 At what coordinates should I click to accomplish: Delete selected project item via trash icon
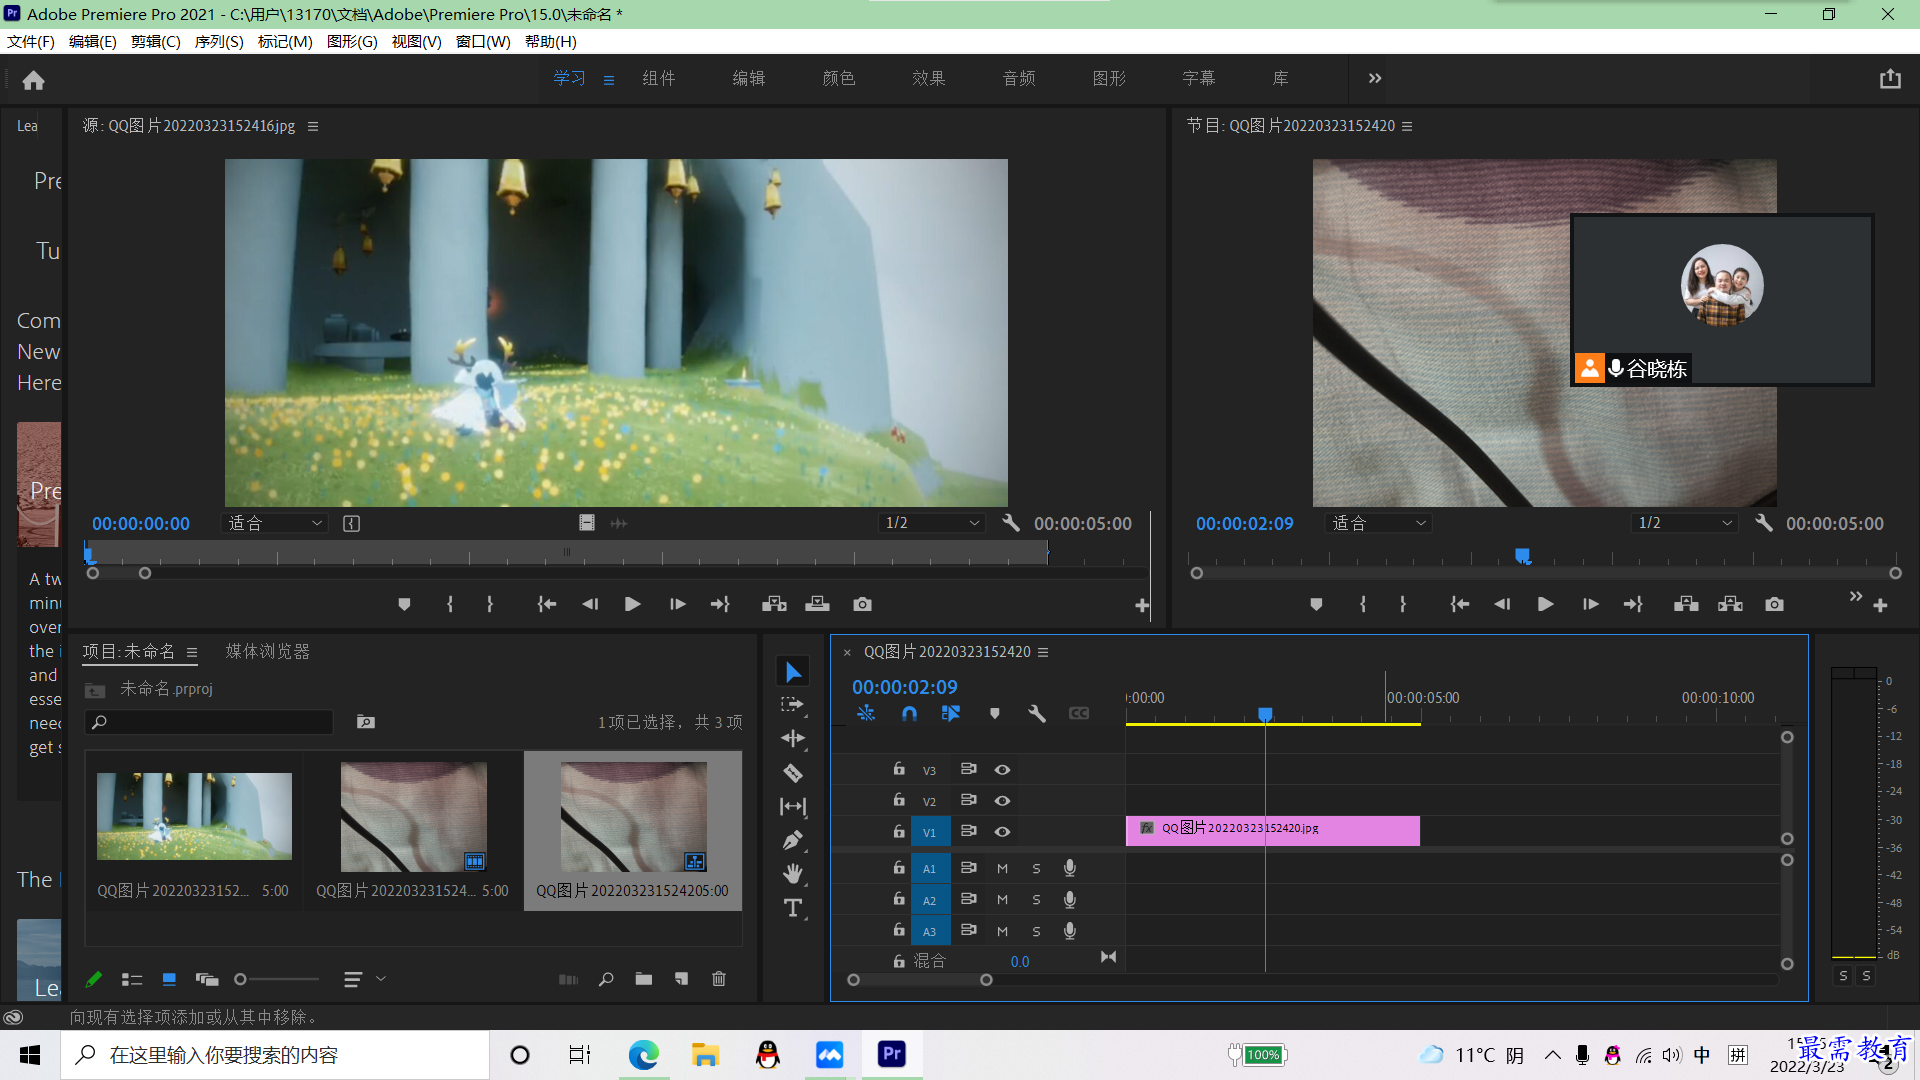718,979
